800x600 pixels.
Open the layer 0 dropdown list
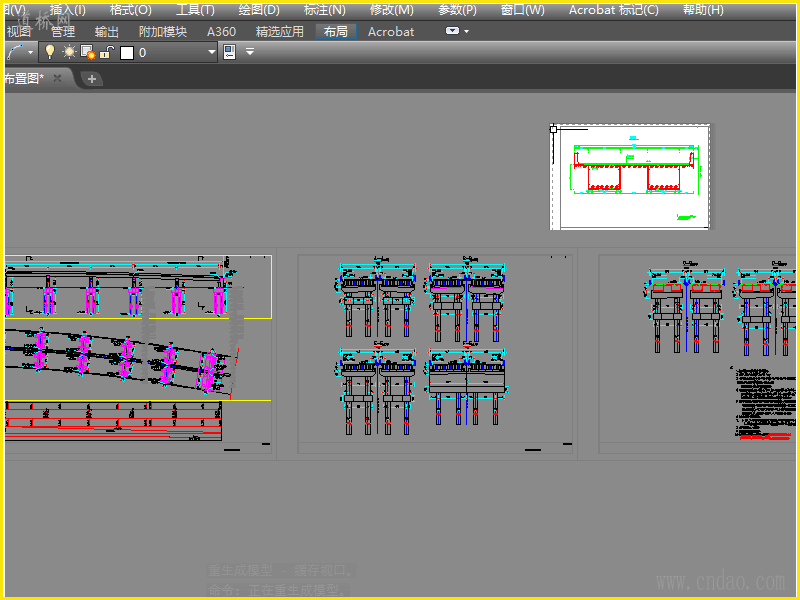(x=211, y=52)
